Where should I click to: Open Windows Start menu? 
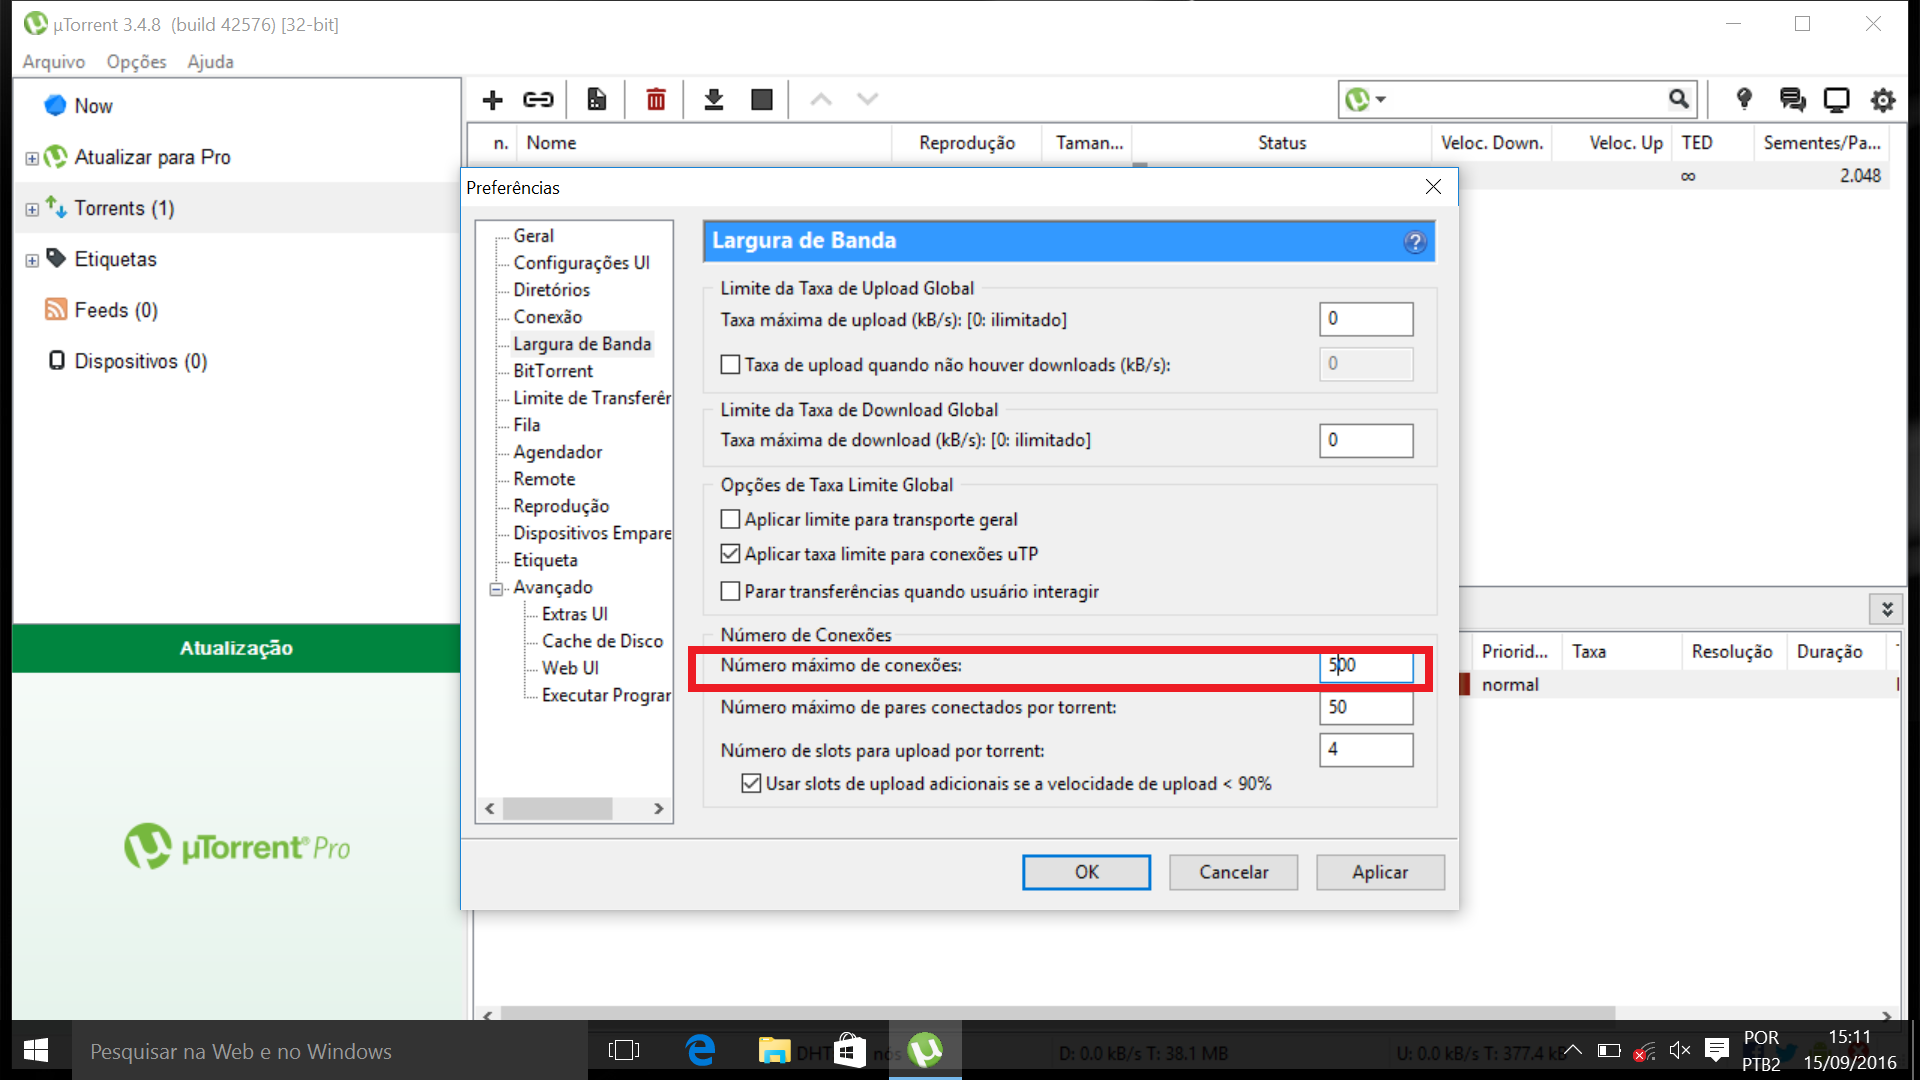(x=36, y=1050)
